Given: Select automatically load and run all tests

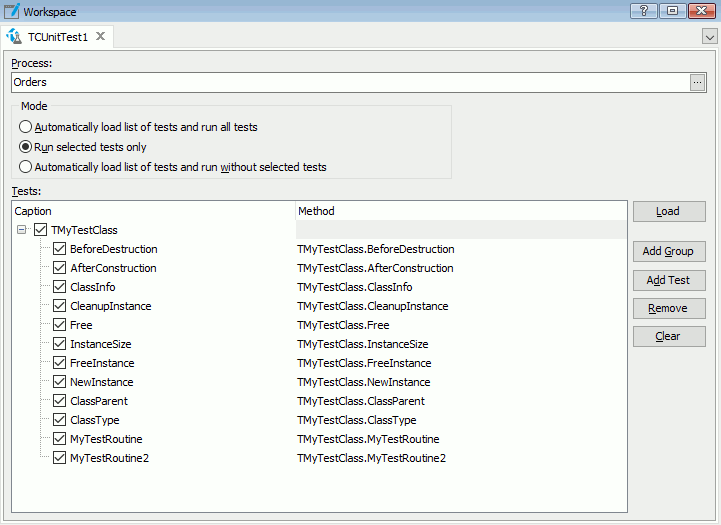Looking at the screenshot, I should point(25,127).
